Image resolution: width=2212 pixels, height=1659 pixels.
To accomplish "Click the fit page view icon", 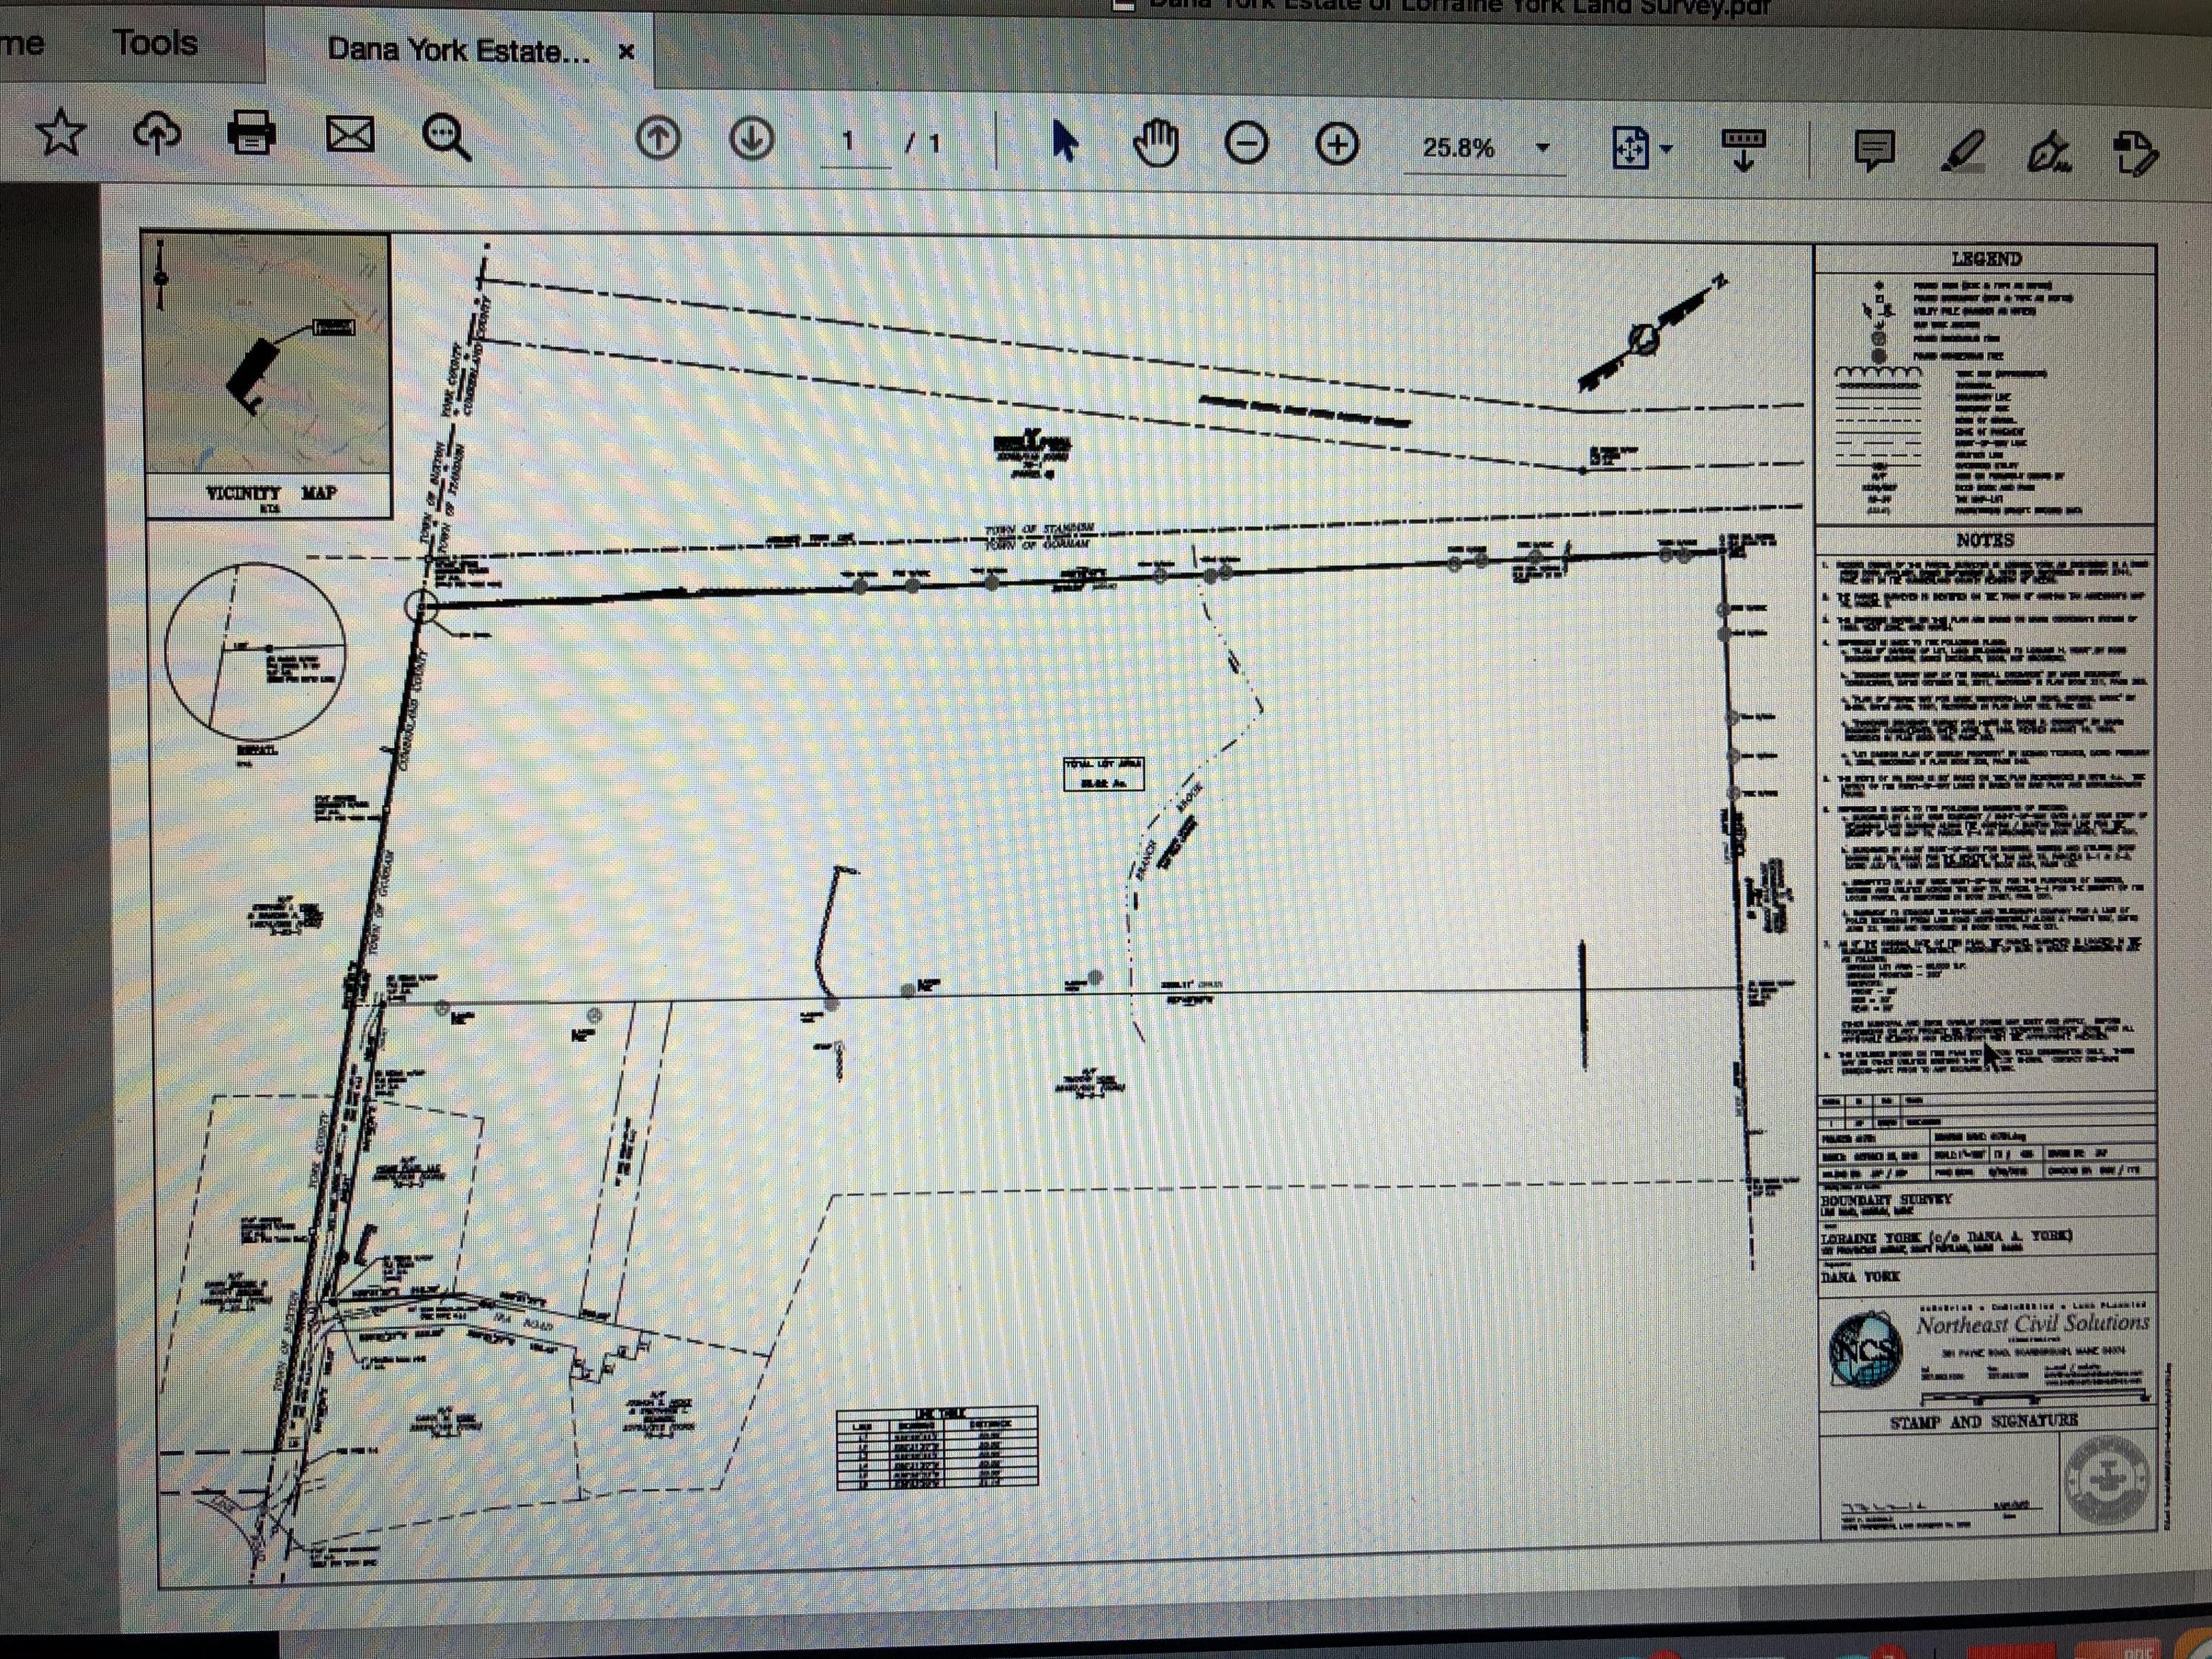I will [x=1630, y=149].
